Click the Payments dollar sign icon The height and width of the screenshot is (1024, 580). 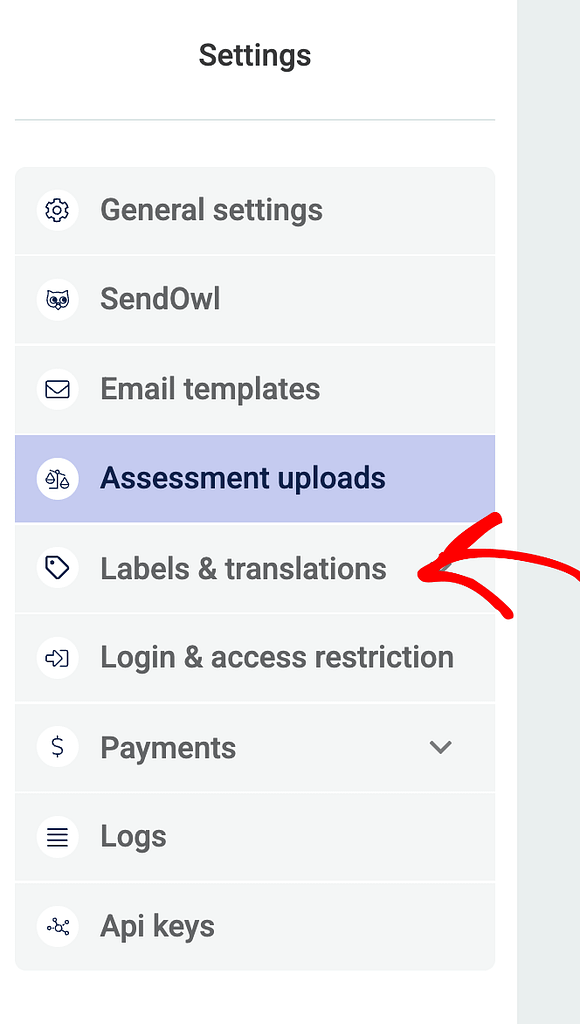pos(57,747)
